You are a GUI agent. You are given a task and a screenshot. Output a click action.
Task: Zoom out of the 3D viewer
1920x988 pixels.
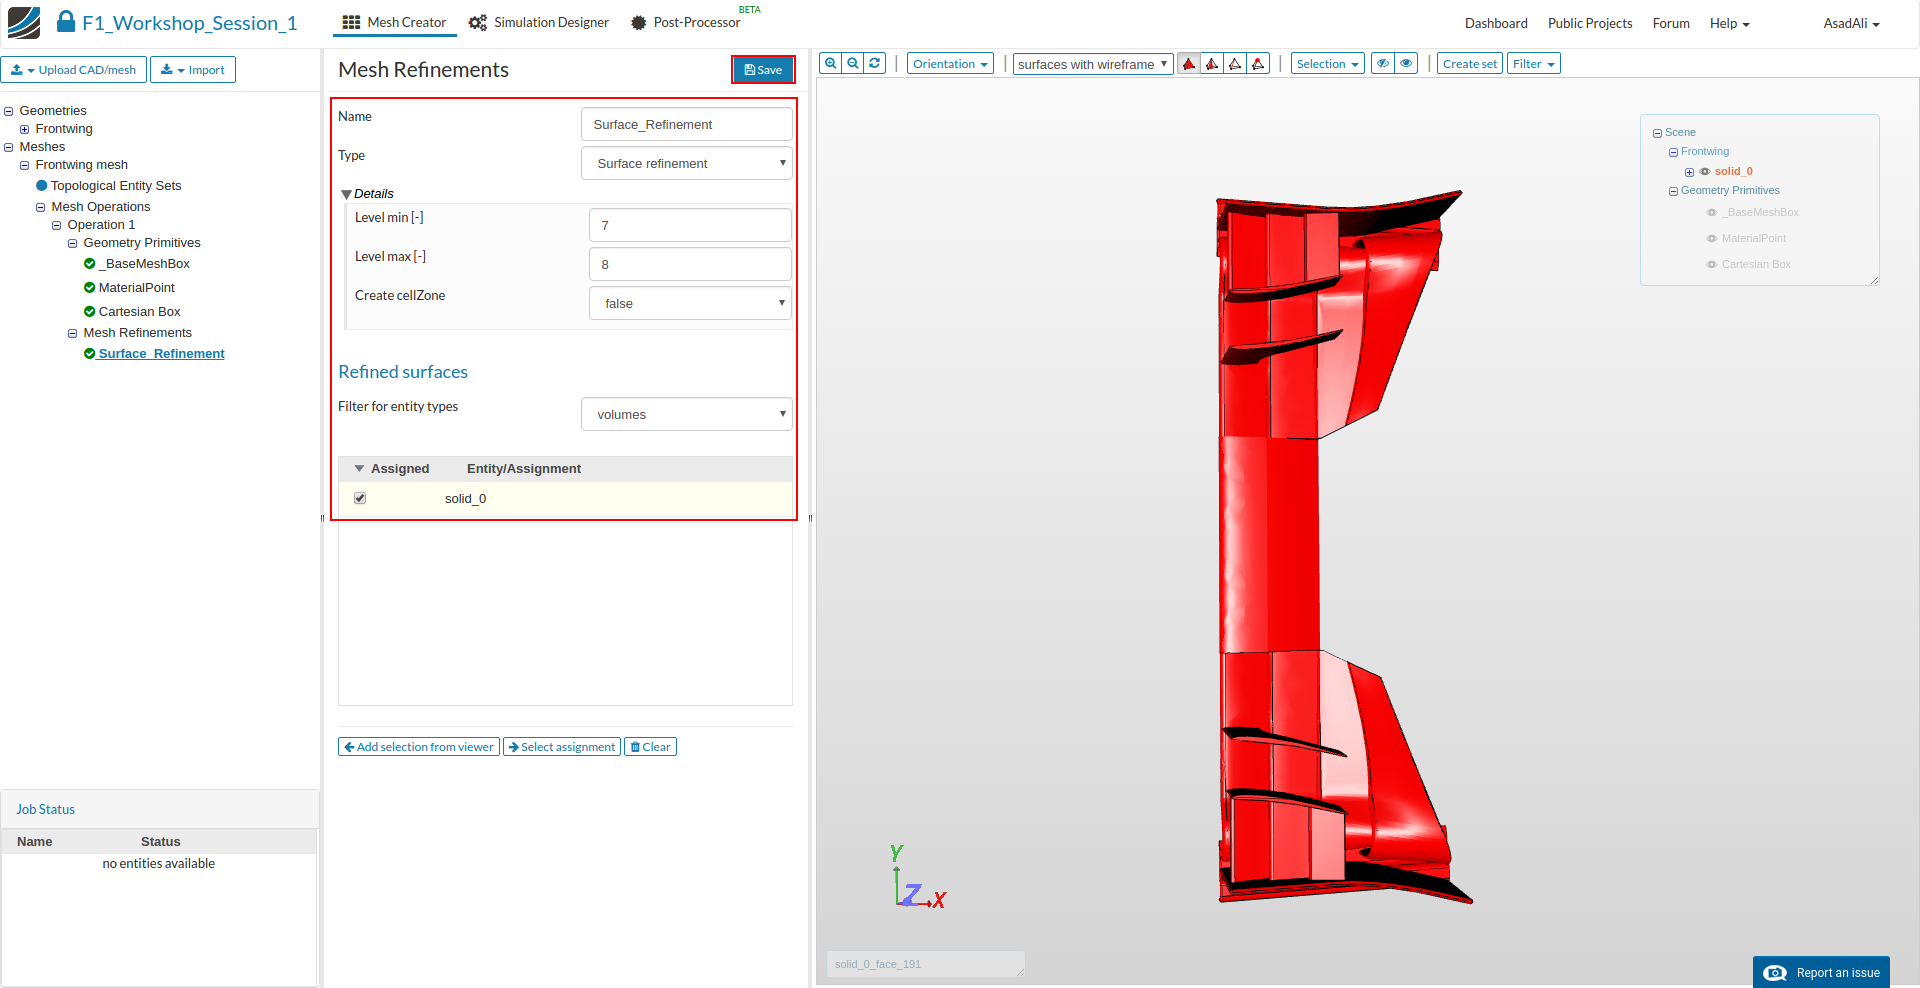pyautogui.click(x=853, y=63)
